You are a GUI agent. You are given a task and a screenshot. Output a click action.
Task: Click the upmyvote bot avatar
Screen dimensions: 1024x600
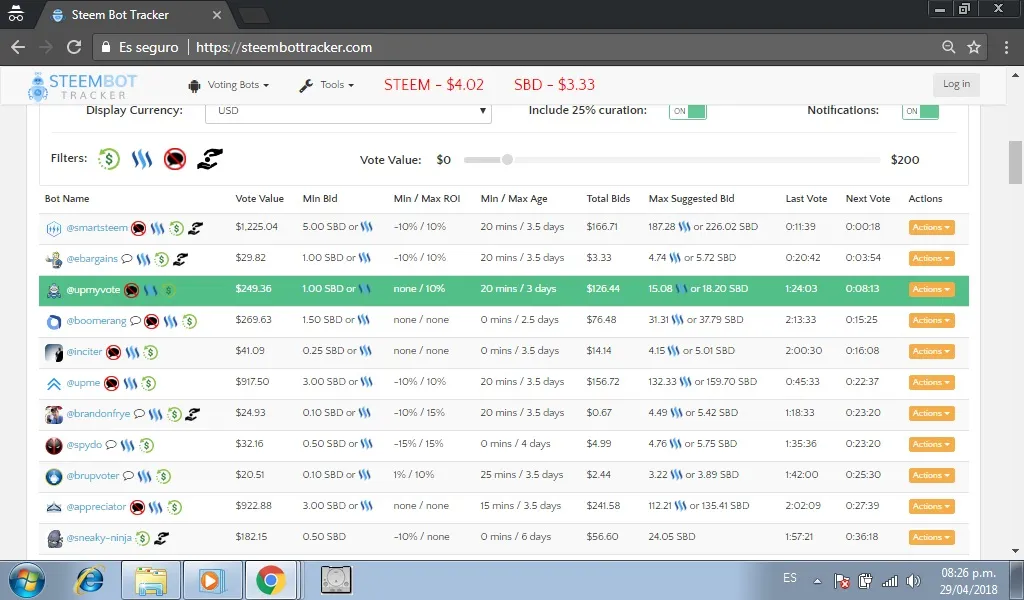click(x=54, y=291)
